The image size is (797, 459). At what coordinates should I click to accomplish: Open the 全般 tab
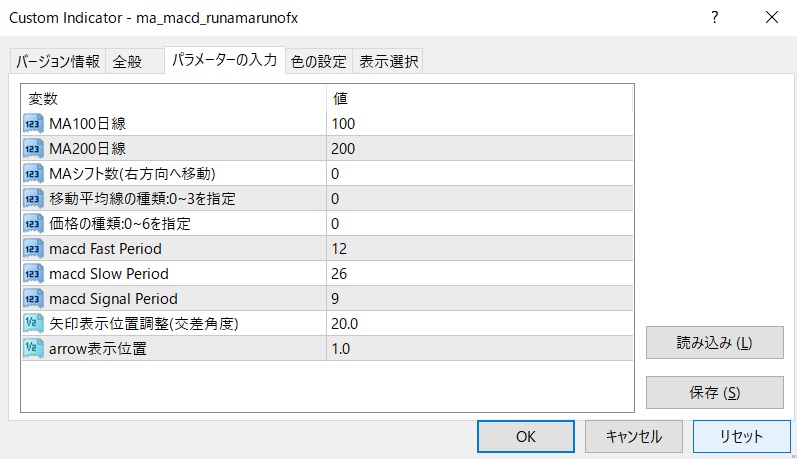127,62
